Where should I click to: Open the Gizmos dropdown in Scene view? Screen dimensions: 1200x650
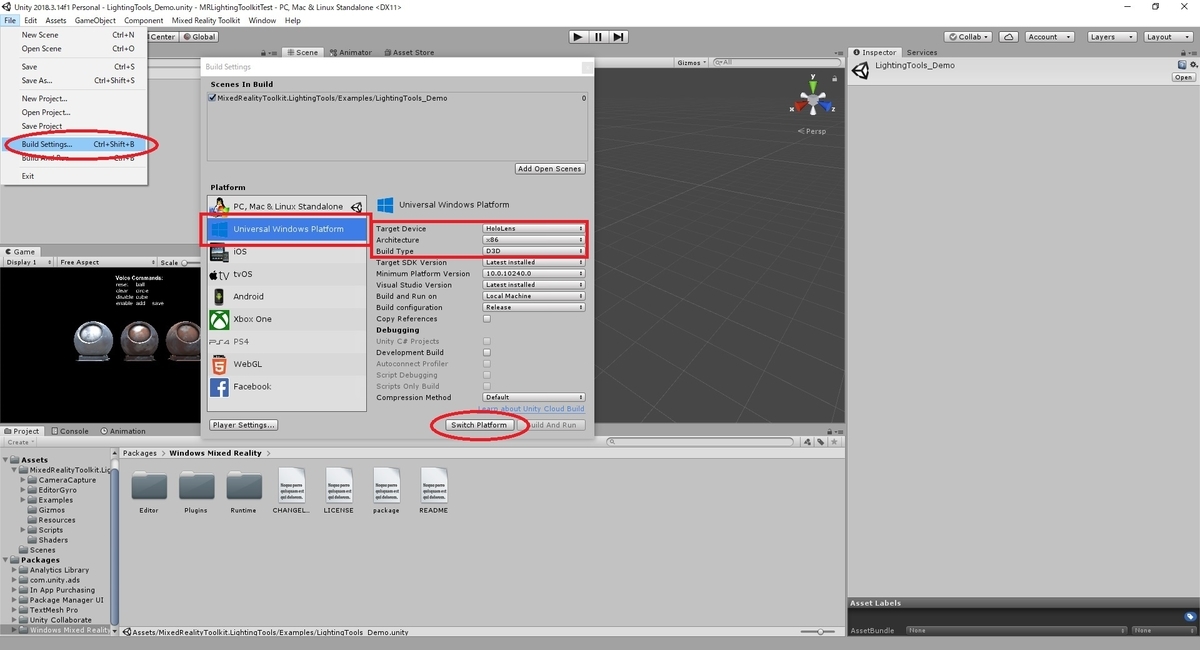pyautogui.click(x=692, y=62)
